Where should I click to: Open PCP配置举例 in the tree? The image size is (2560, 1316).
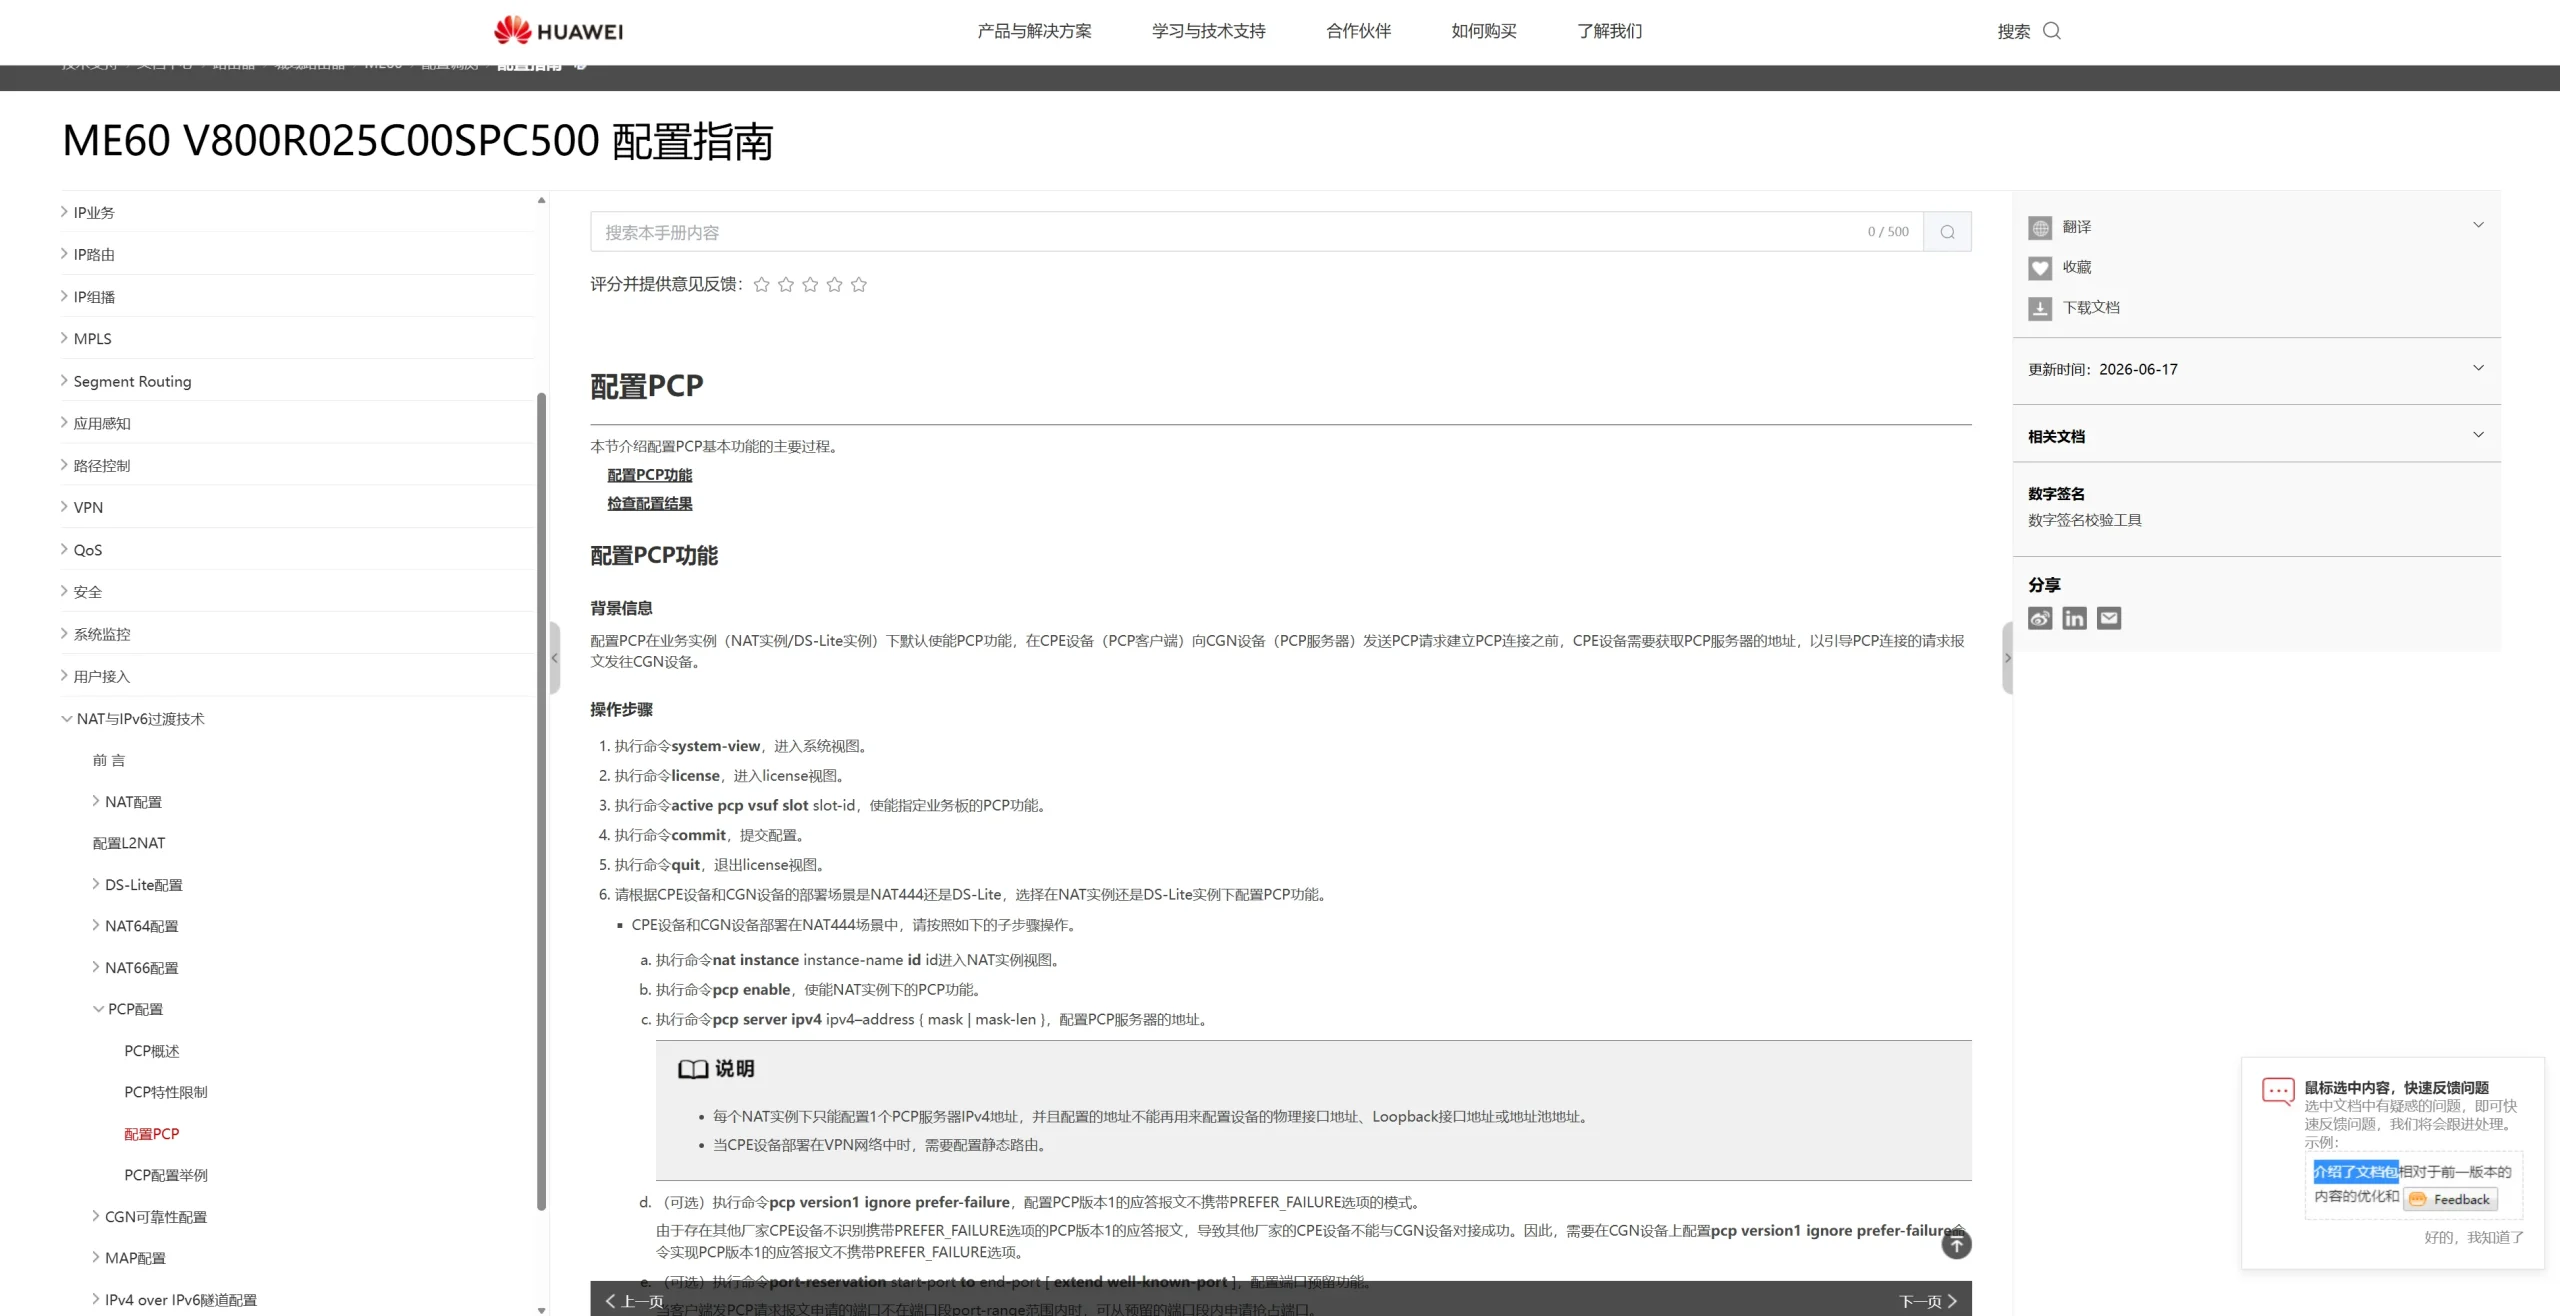166,1175
